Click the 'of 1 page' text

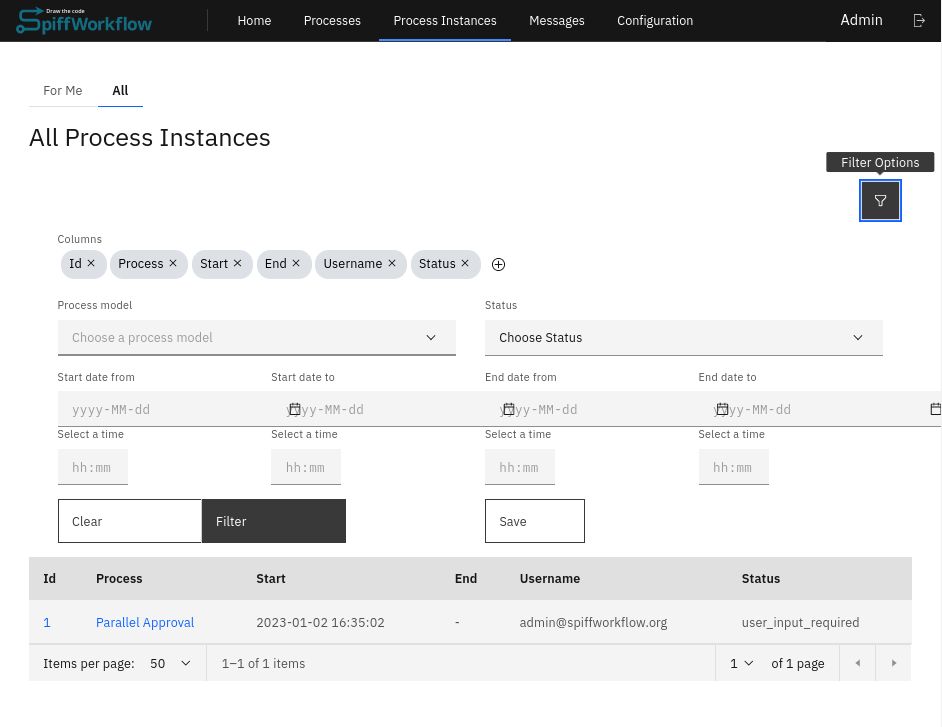tap(797, 663)
